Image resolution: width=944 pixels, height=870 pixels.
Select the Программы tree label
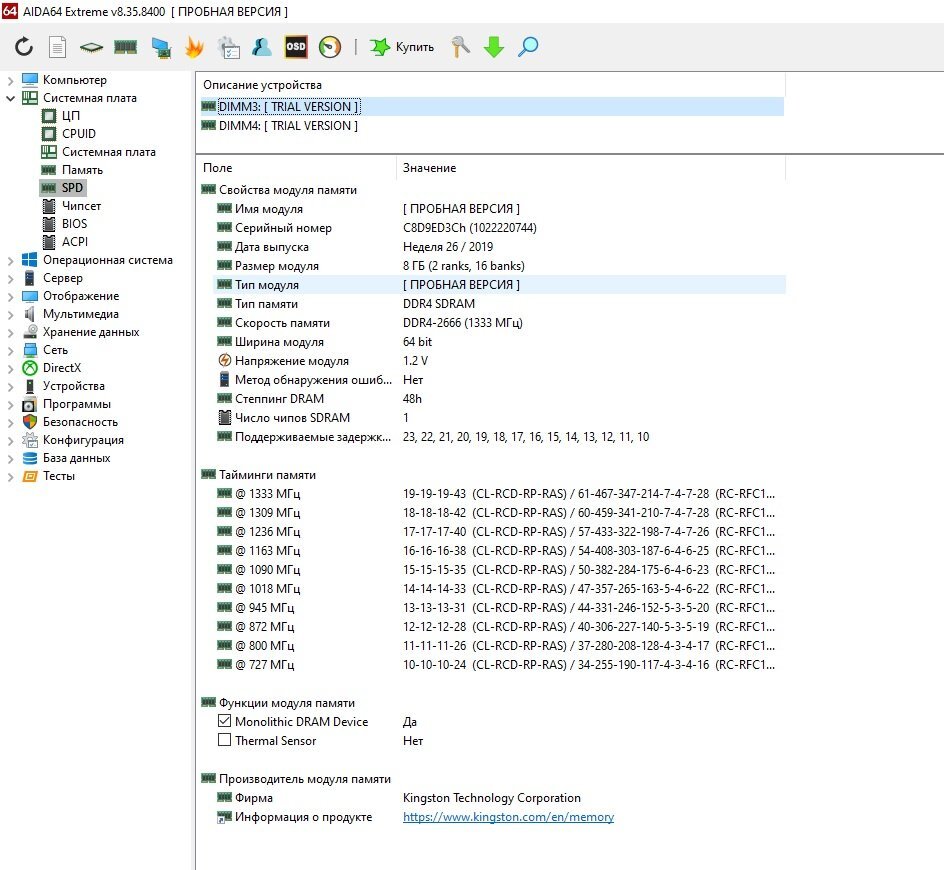(76, 404)
